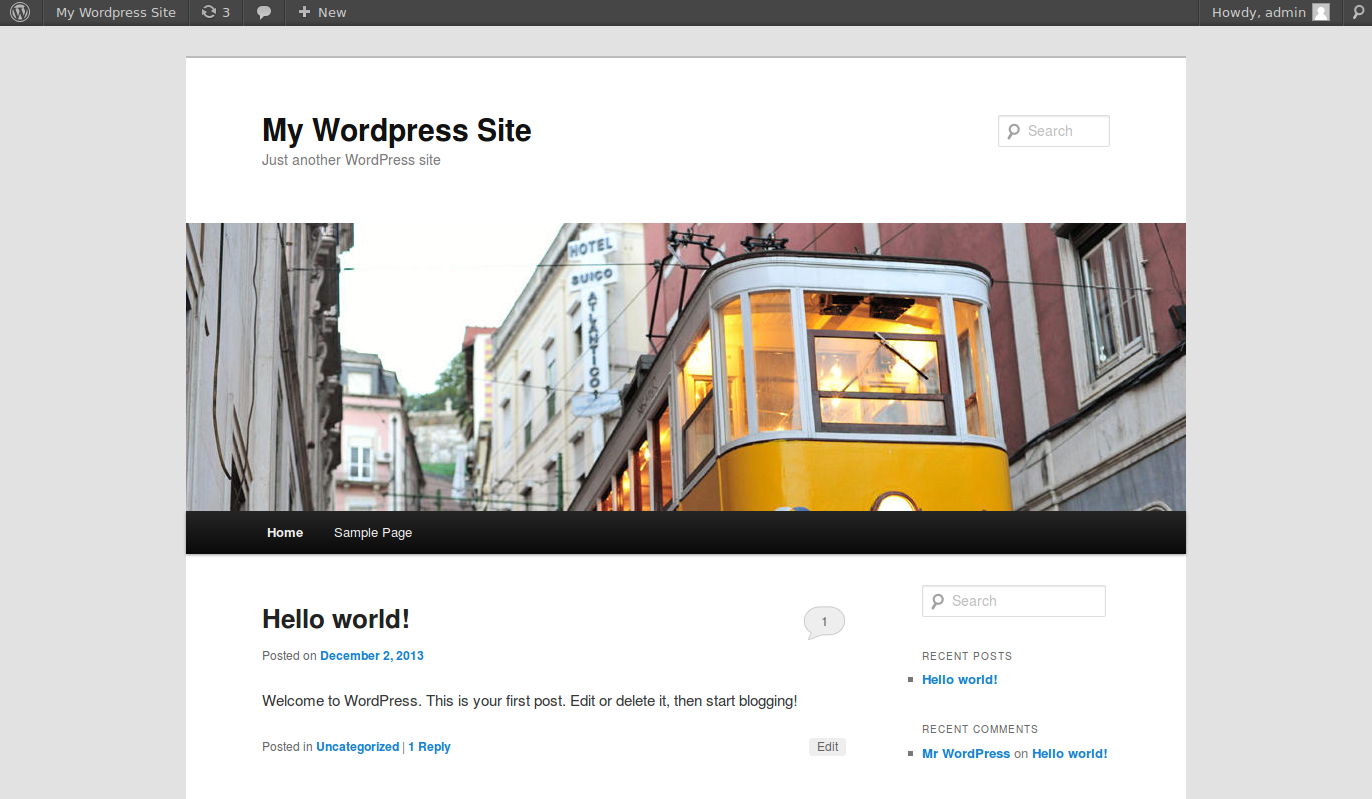Go to Sample Page in navigation
Screen dimensions: 1372x799
click(x=373, y=533)
